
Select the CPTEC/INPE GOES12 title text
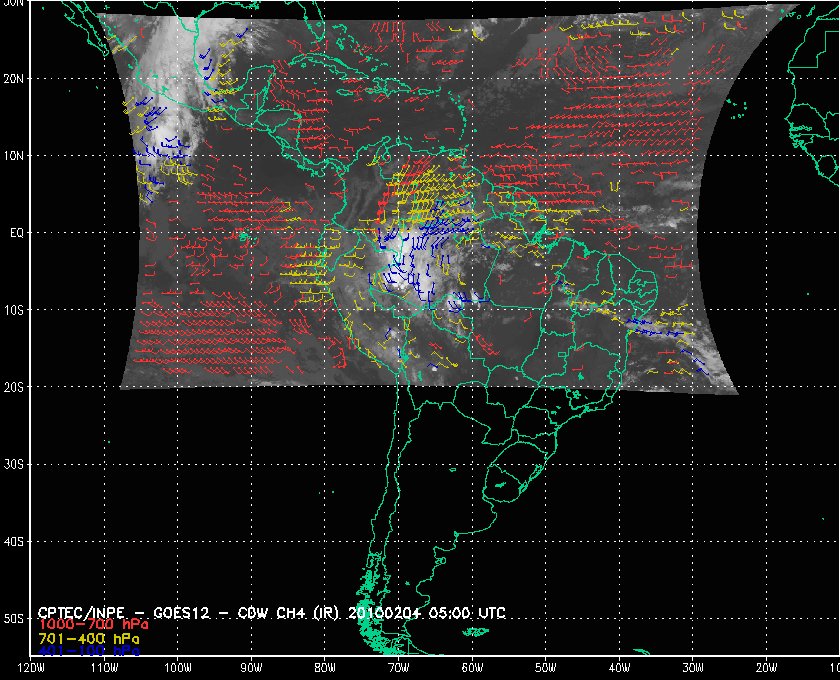pyautogui.click(x=124, y=612)
